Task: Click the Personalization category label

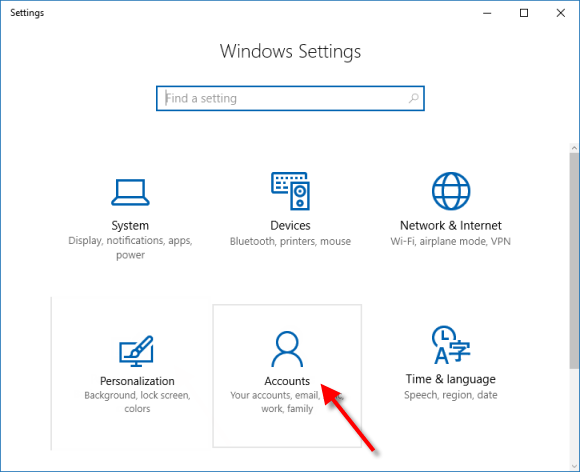Action: pyautogui.click(x=137, y=381)
